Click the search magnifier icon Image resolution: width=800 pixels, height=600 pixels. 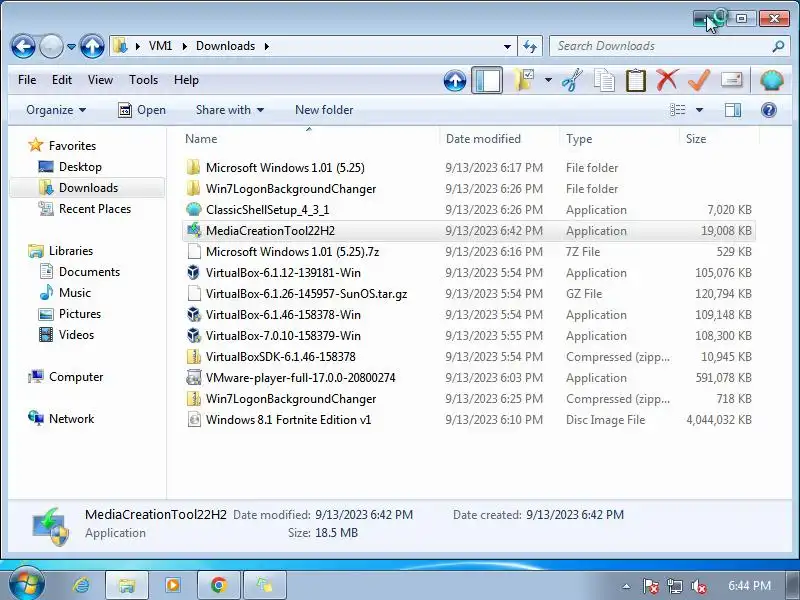click(778, 46)
